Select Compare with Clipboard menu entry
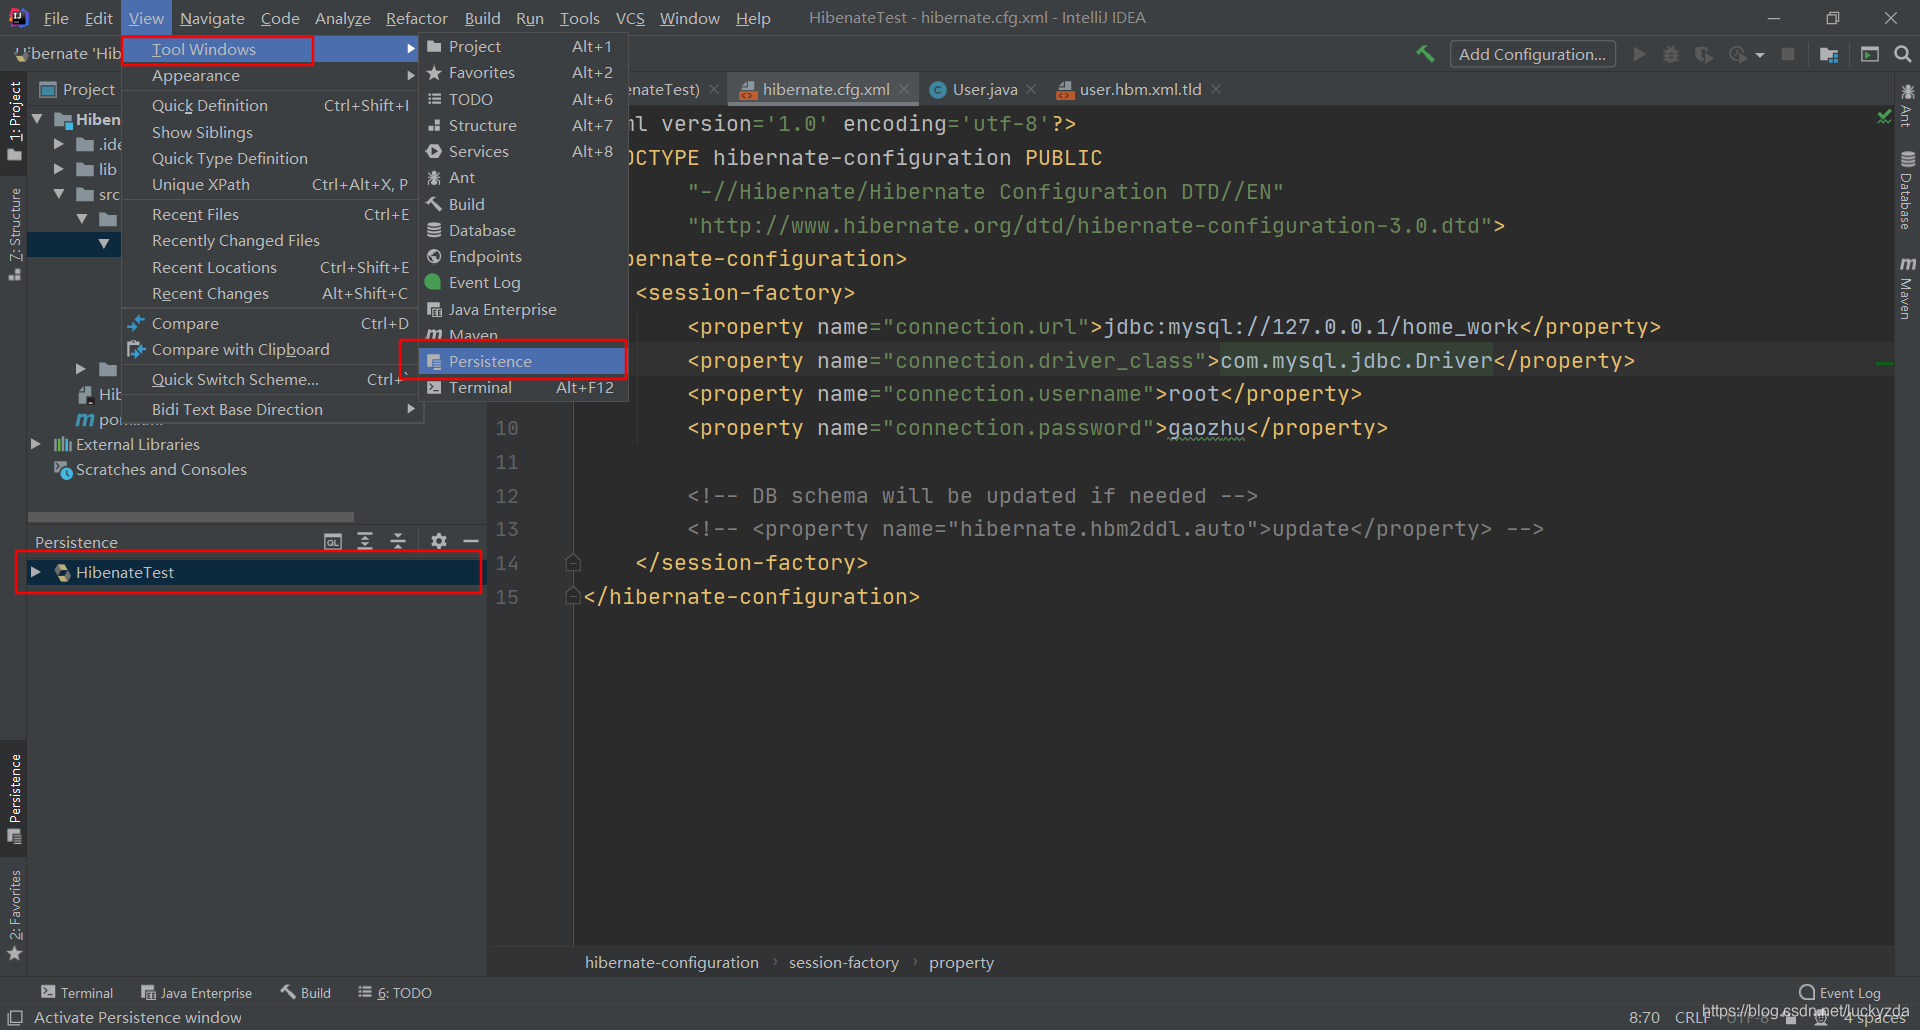This screenshot has height=1030, width=1920. pyautogui.click(x=272, y=350)
